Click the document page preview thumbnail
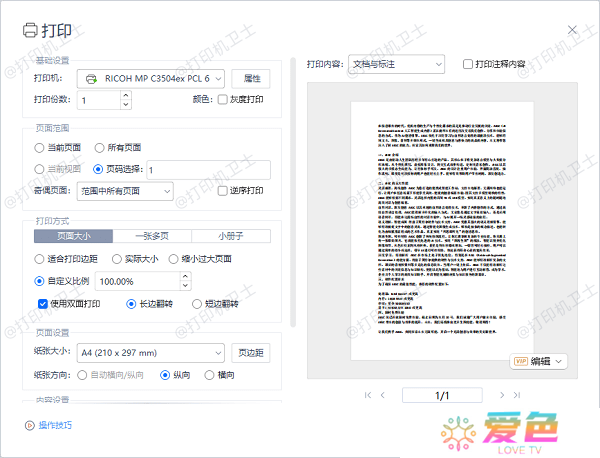 click(x=442, y=231)
